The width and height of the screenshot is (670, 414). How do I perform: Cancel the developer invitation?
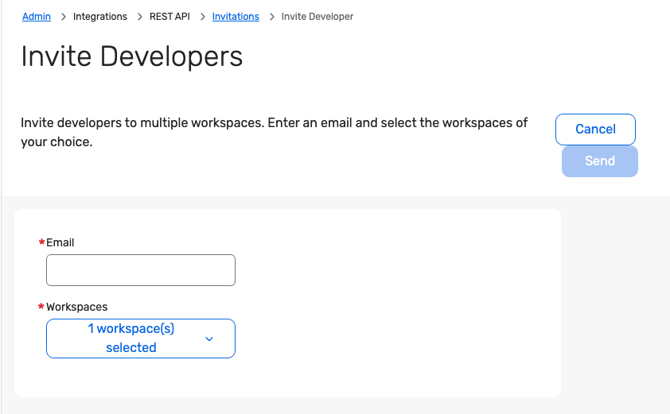[595, 129]
